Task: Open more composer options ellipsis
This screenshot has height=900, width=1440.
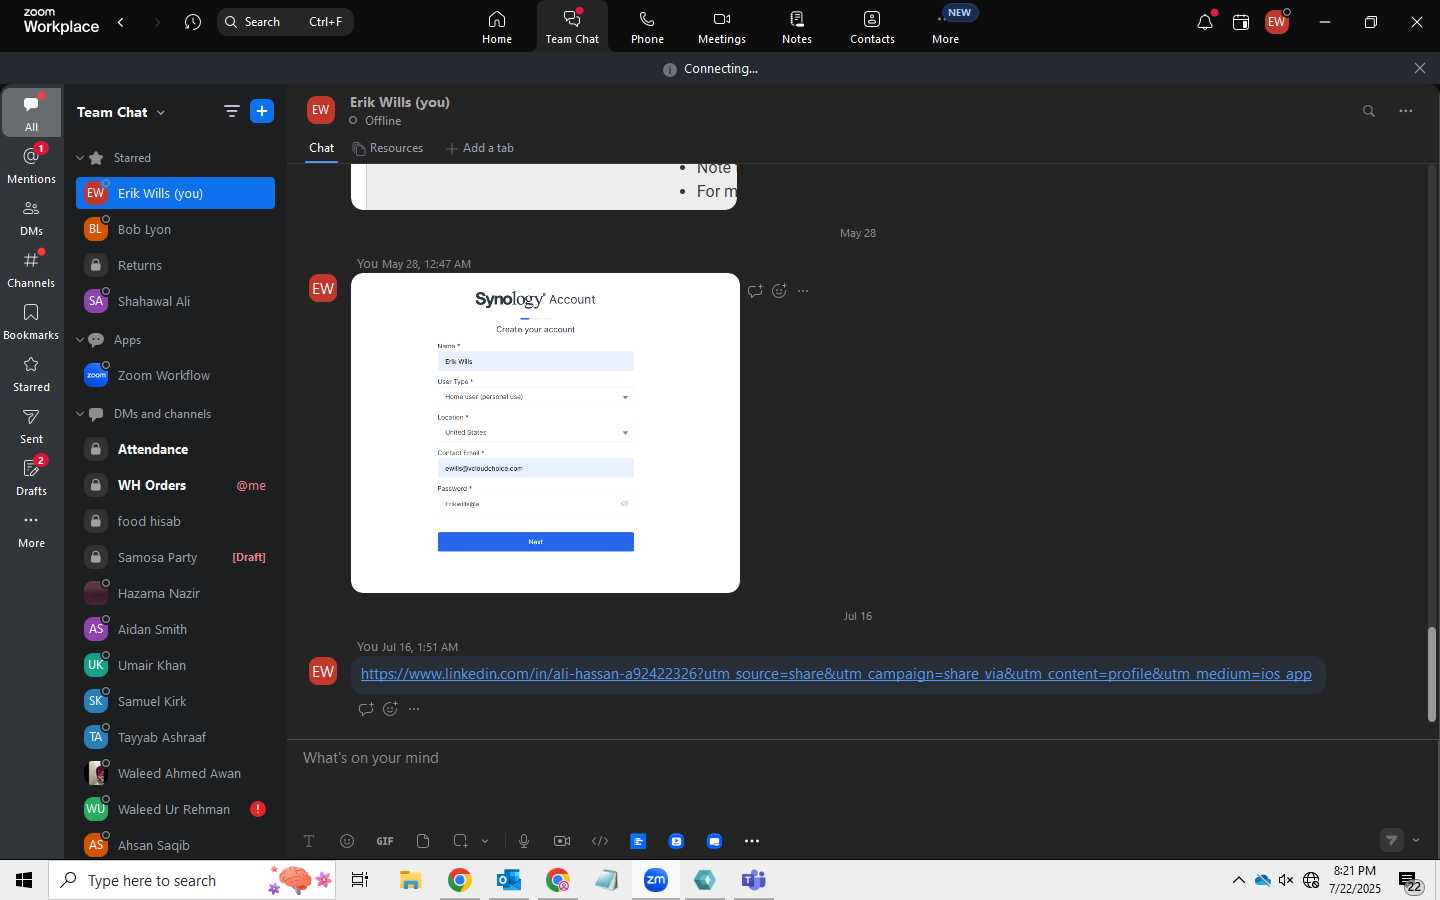Action: coord(752,841)
